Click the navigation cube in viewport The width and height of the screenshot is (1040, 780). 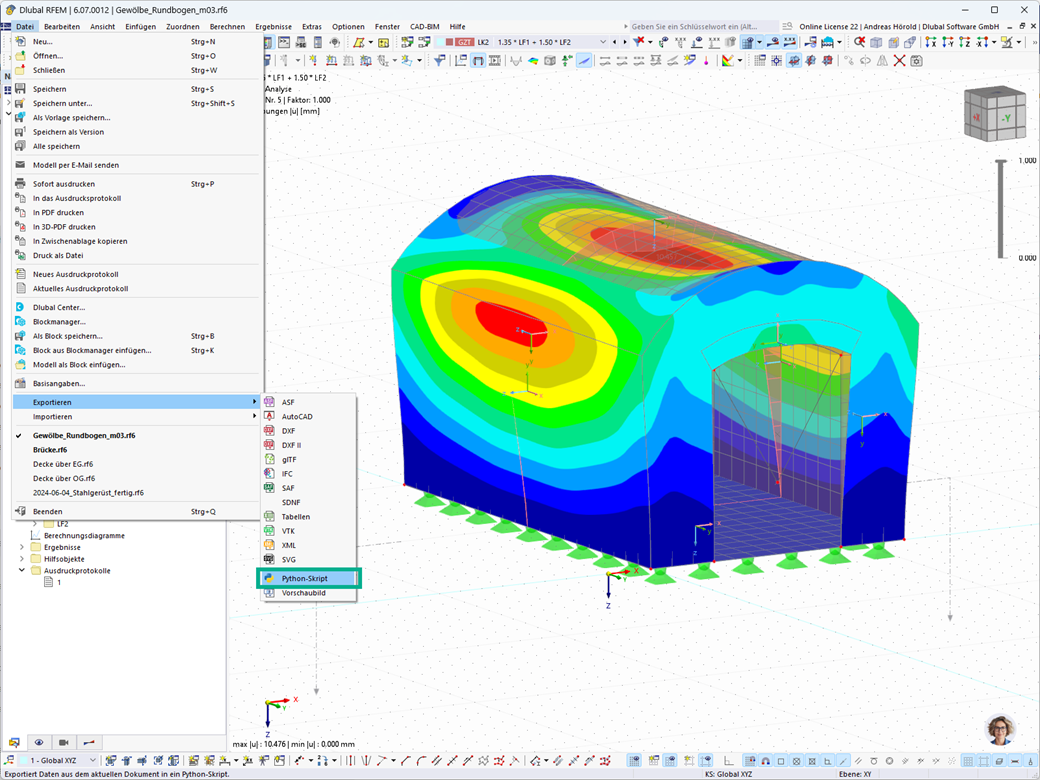point(994,113)
